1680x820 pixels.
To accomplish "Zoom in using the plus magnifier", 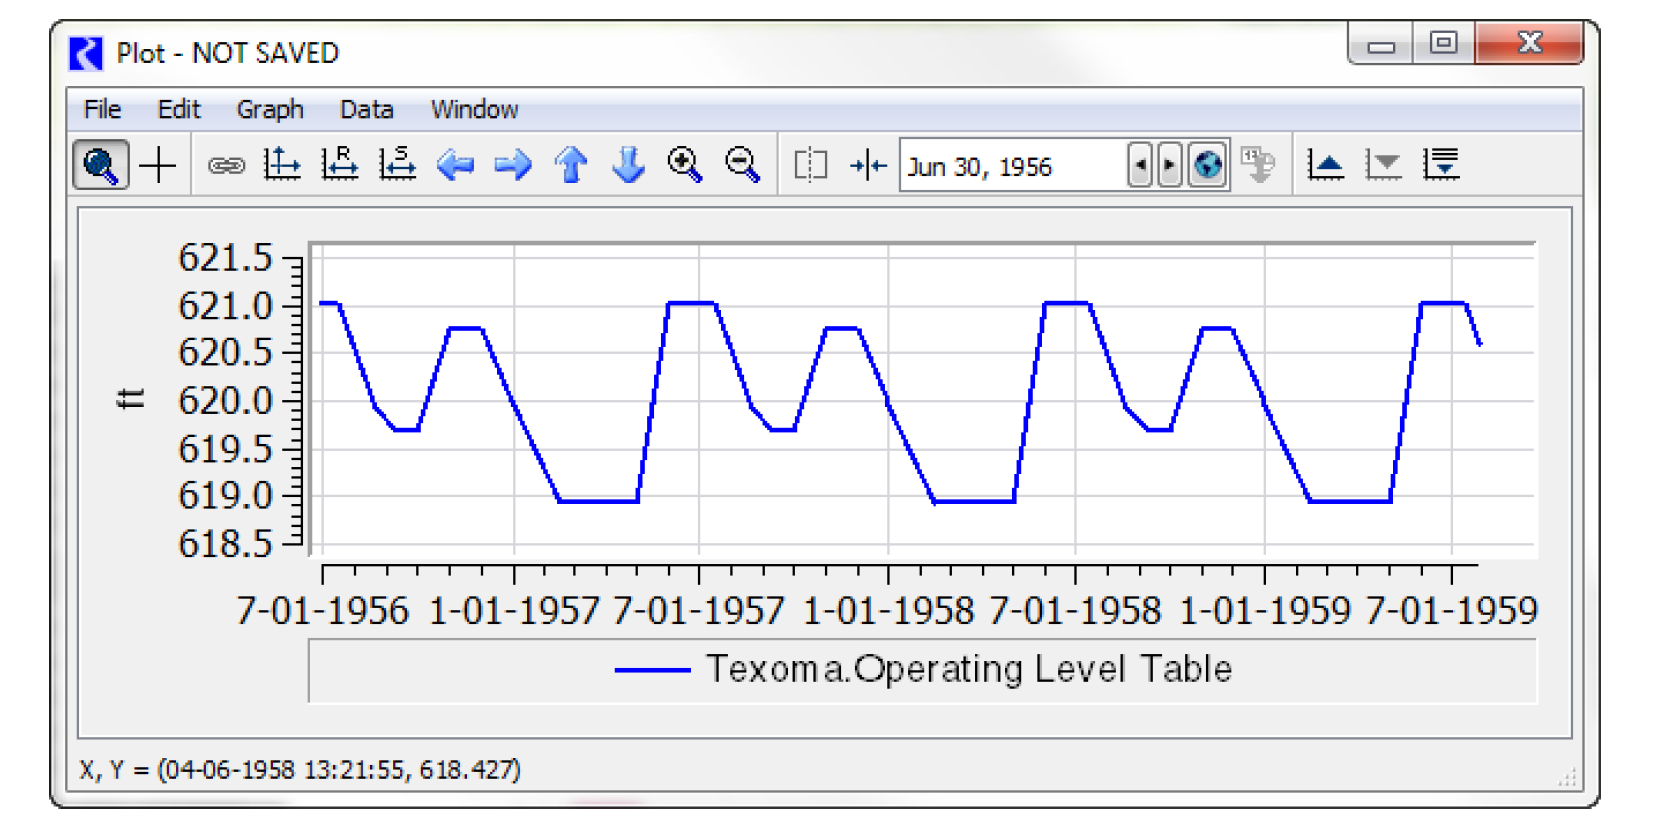I will pos(685,165).
